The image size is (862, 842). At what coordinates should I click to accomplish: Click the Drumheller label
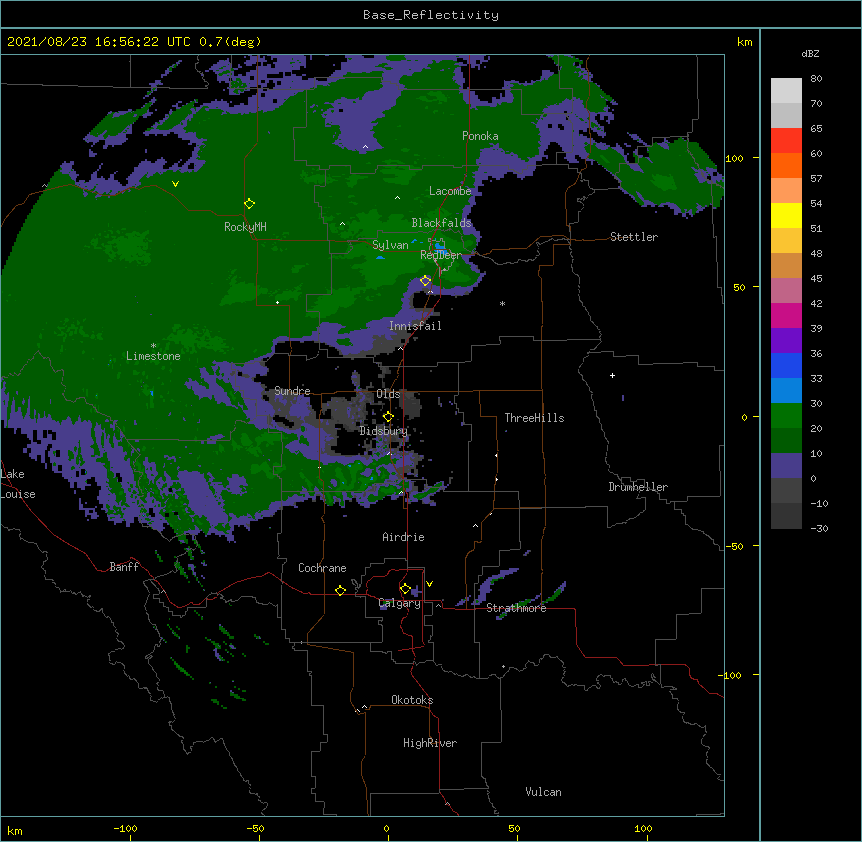click(x=638, y=487)
